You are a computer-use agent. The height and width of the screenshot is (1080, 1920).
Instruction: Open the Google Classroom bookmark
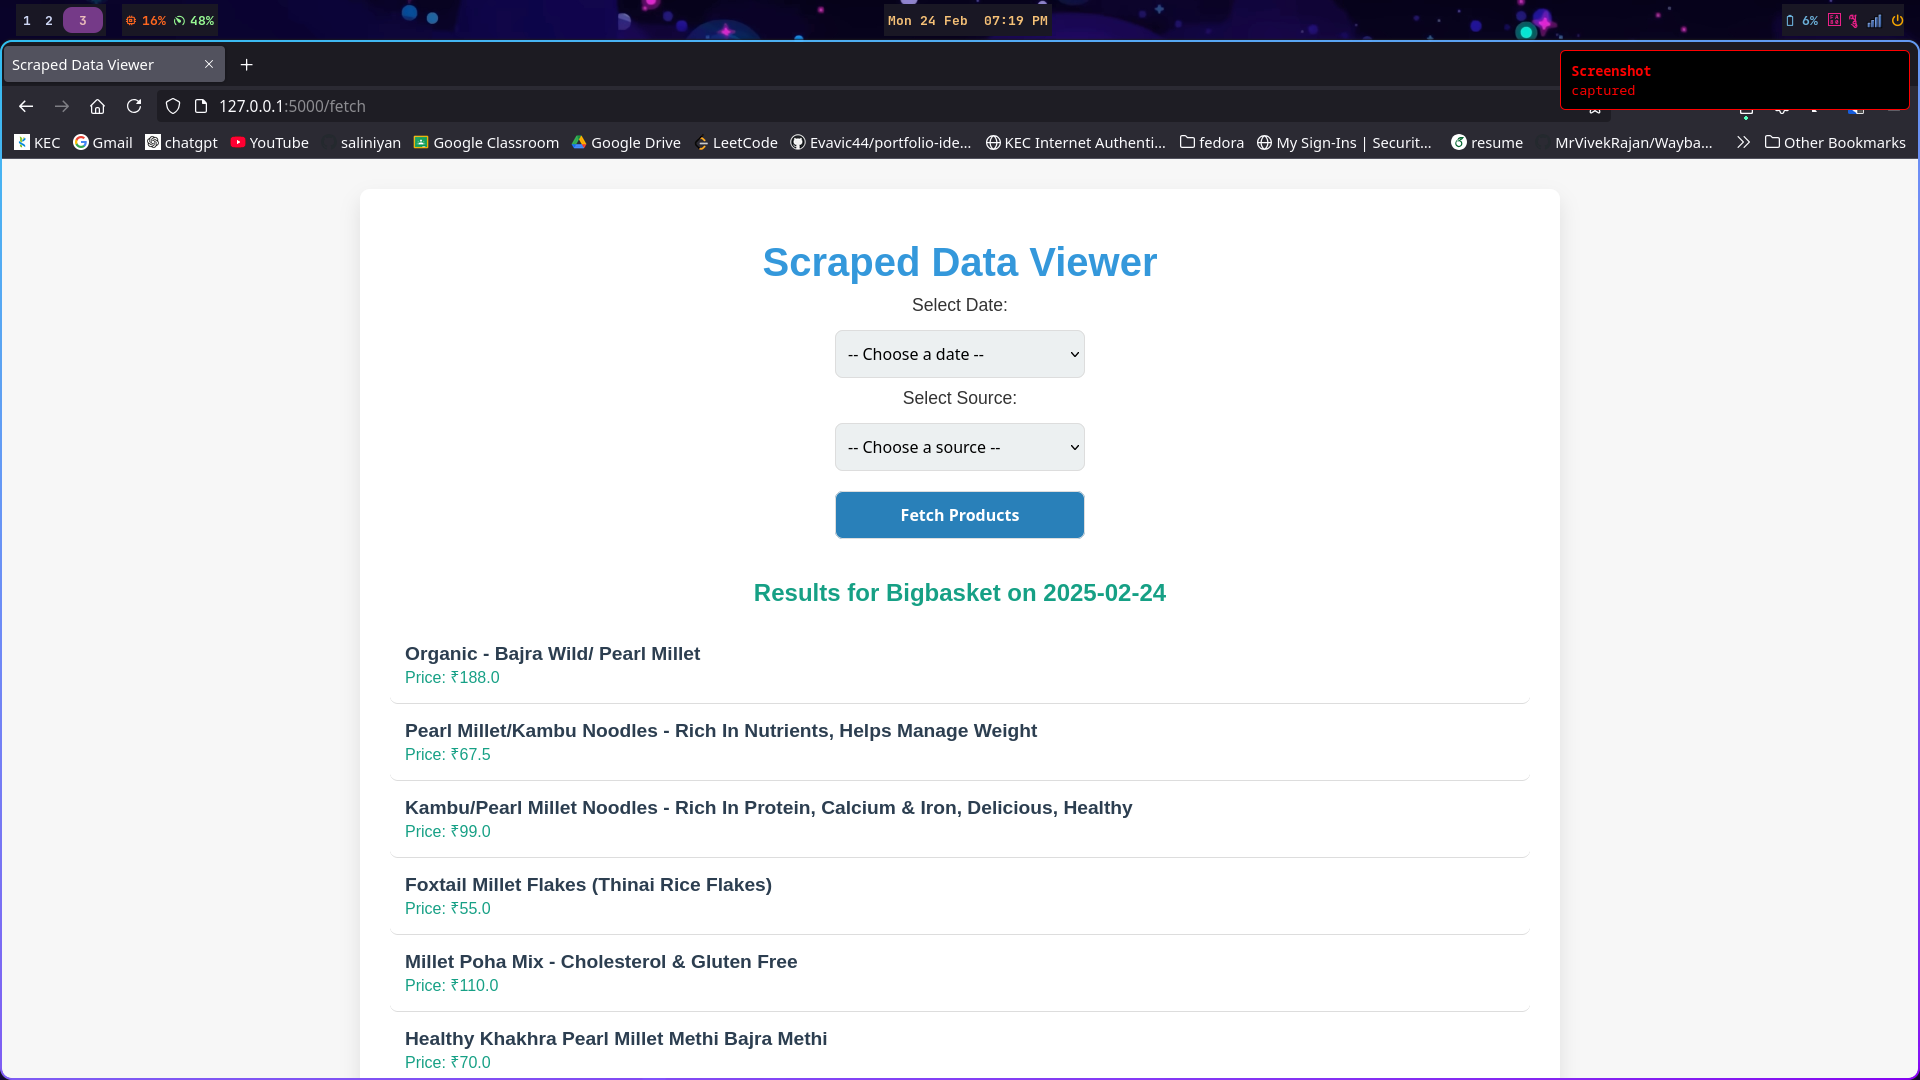pyautogui.click(x=486, y=143)
